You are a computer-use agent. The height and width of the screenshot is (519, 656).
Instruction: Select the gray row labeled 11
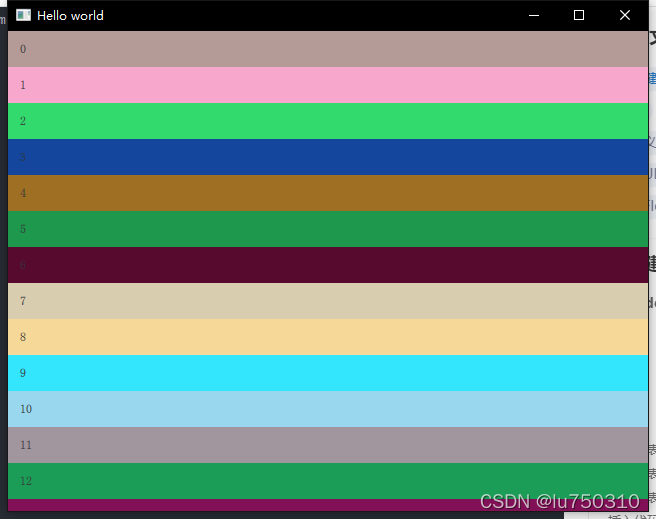(328, 445)
